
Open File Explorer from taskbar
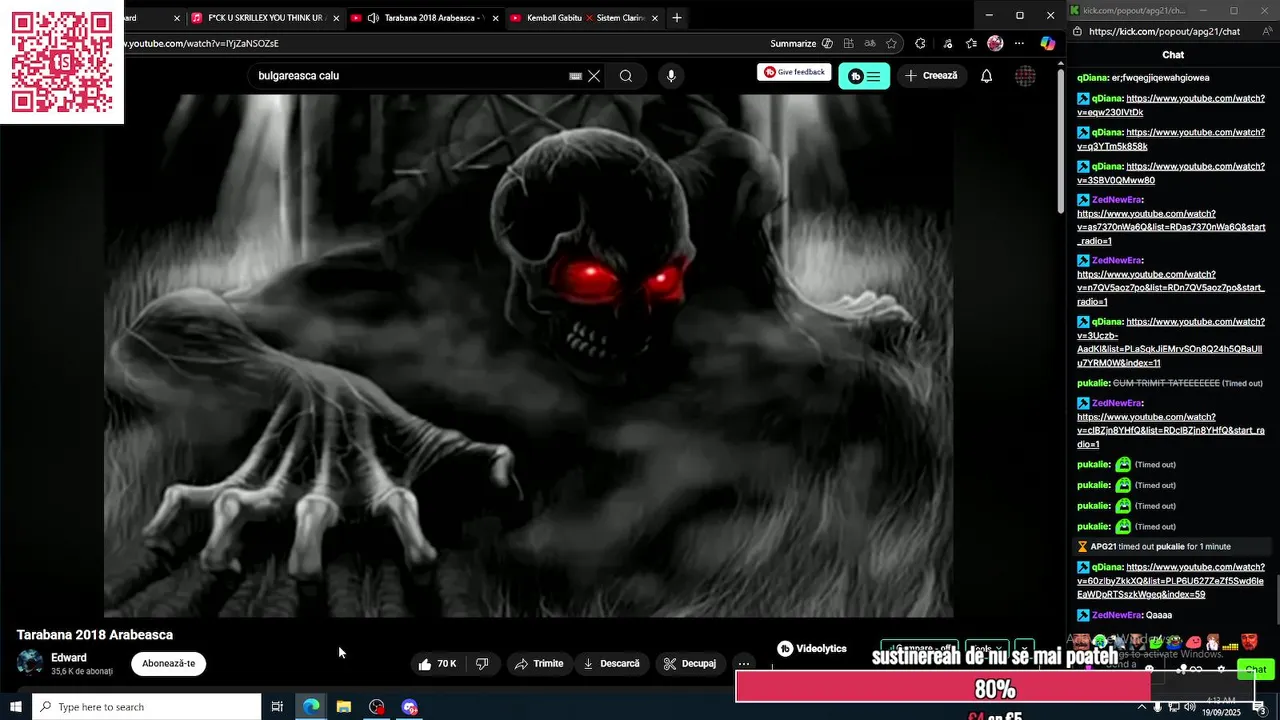click(344, 707)
